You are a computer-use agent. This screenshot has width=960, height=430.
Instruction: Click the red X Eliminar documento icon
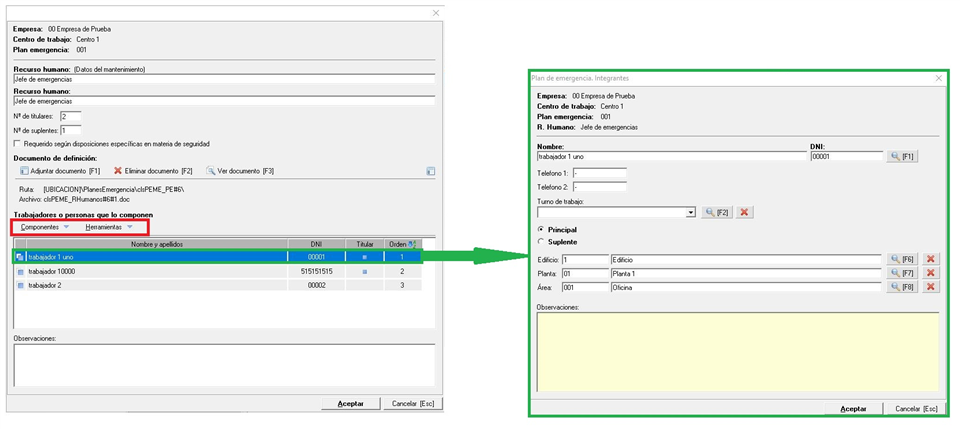point(118,171)
